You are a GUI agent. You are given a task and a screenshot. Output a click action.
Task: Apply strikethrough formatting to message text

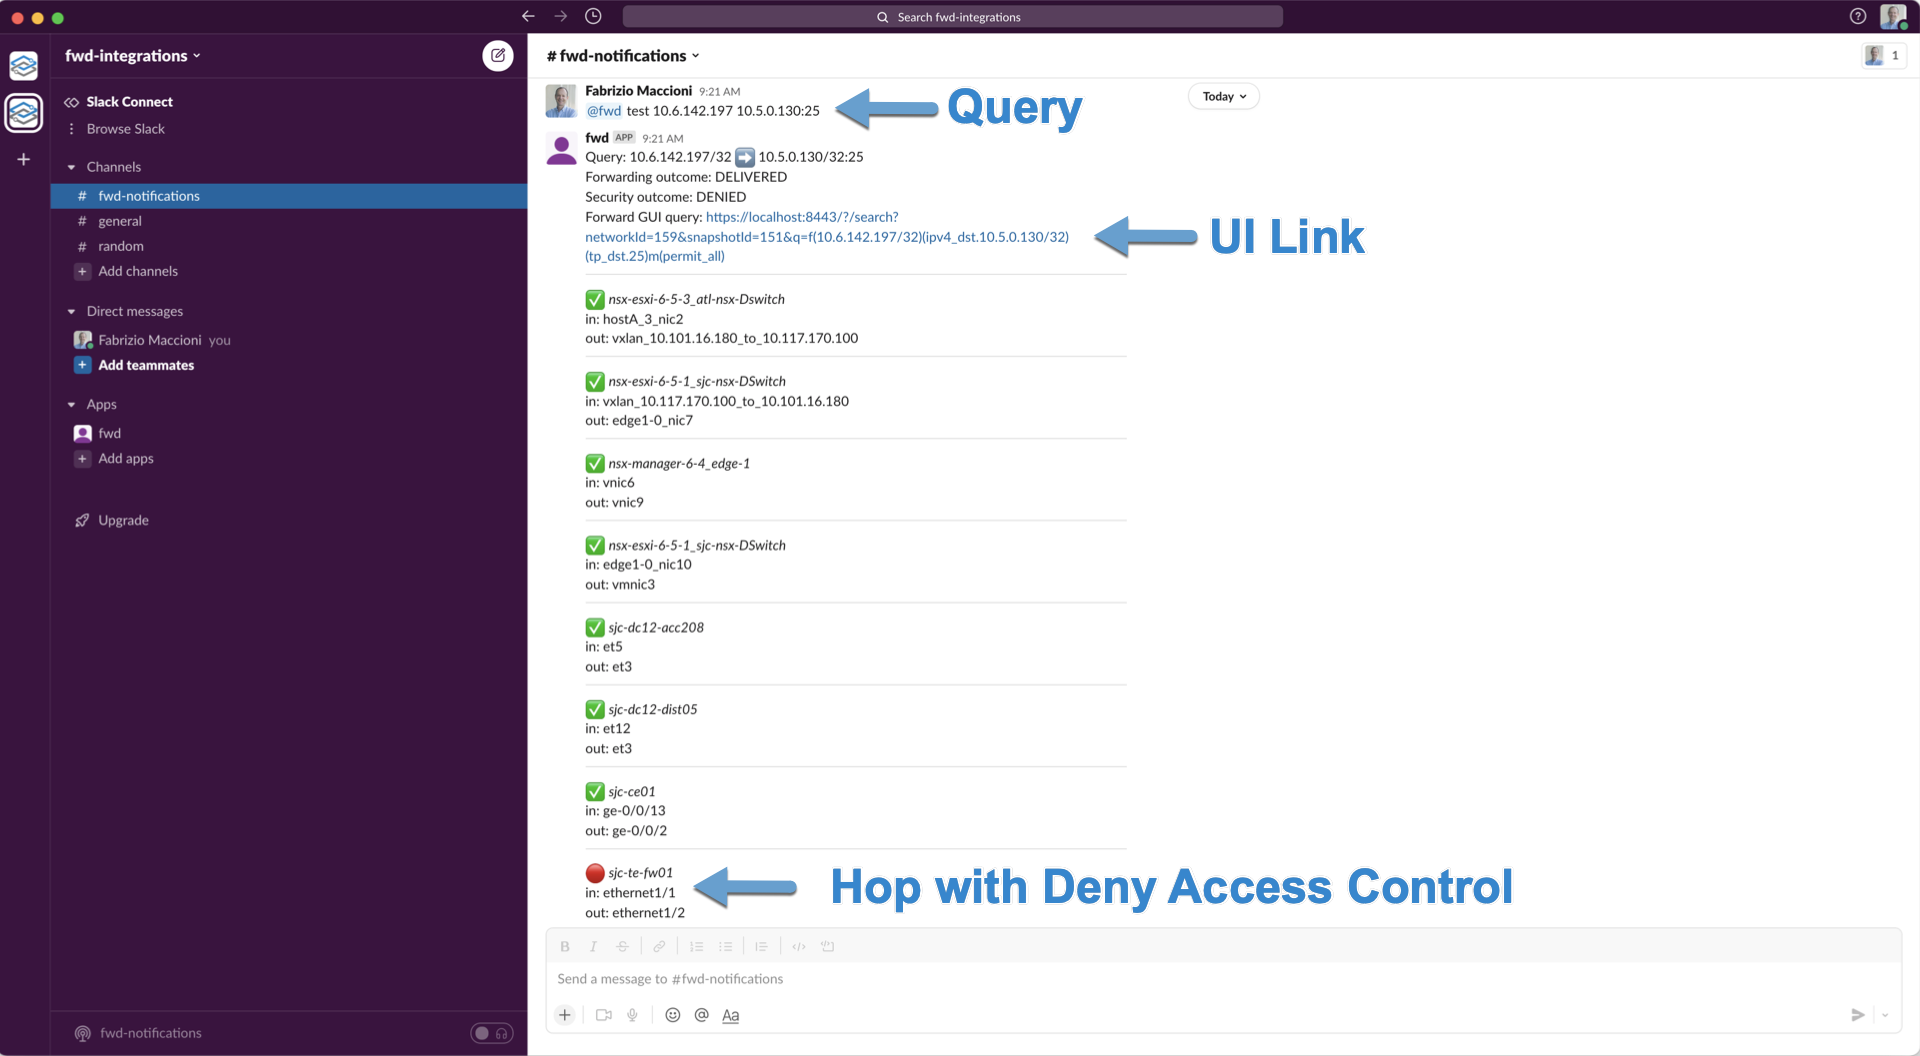point(623,946)
